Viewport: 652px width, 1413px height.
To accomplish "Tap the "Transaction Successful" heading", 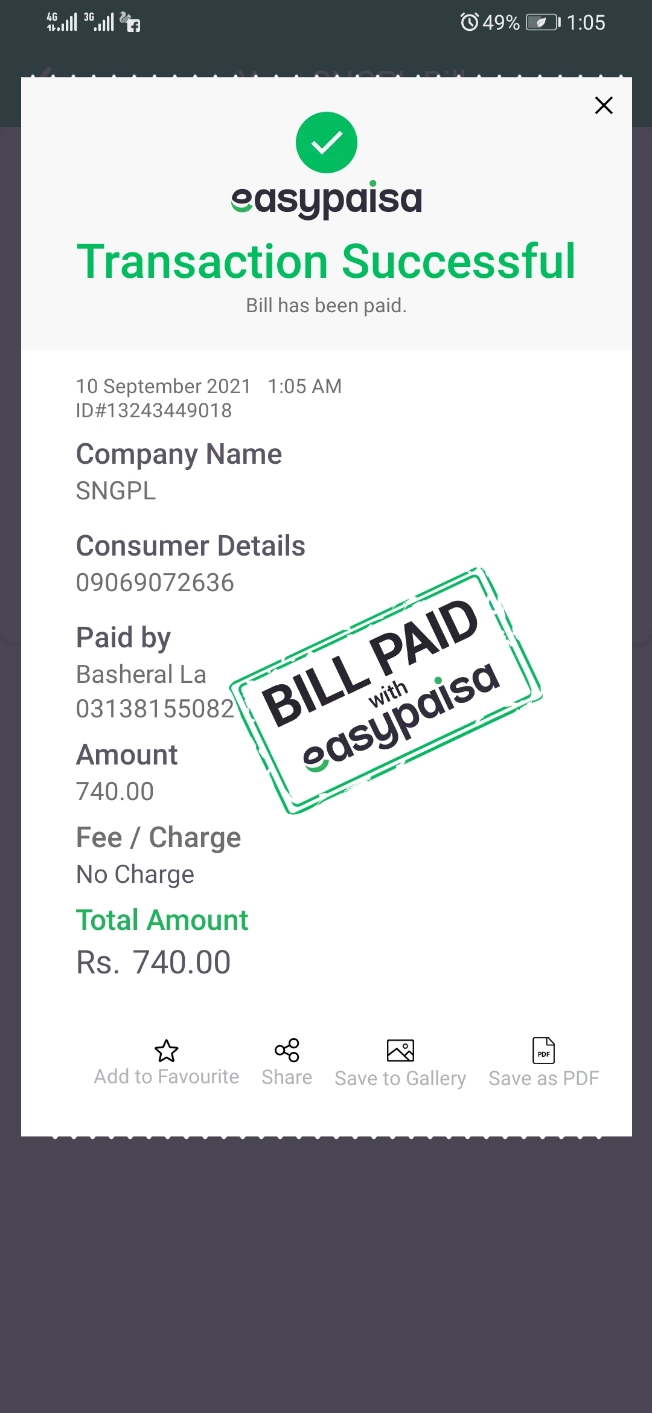I will click(326, 262).
